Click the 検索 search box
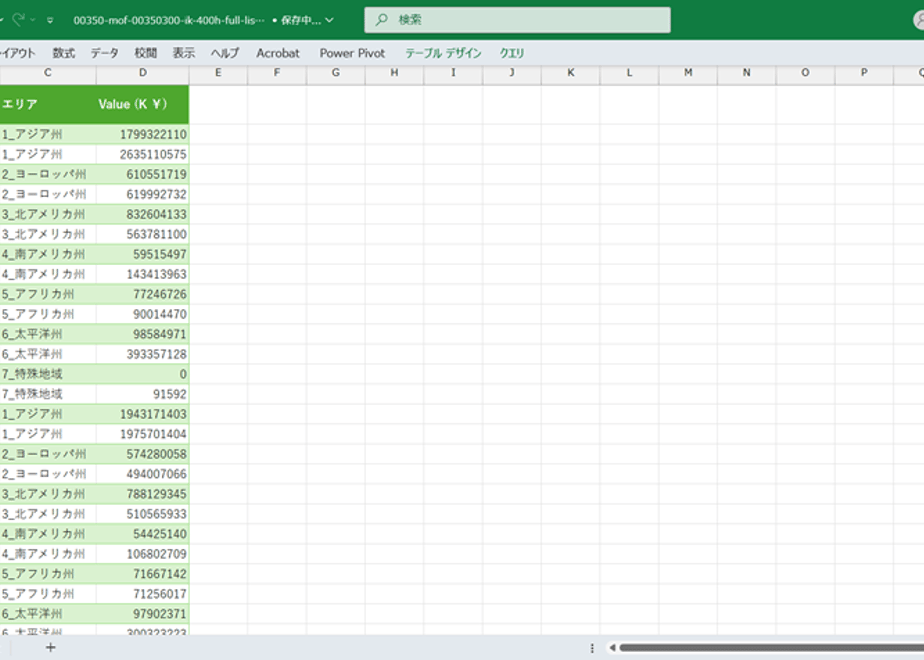This screenshot has width=924, height=660. (x=517, y=20)
